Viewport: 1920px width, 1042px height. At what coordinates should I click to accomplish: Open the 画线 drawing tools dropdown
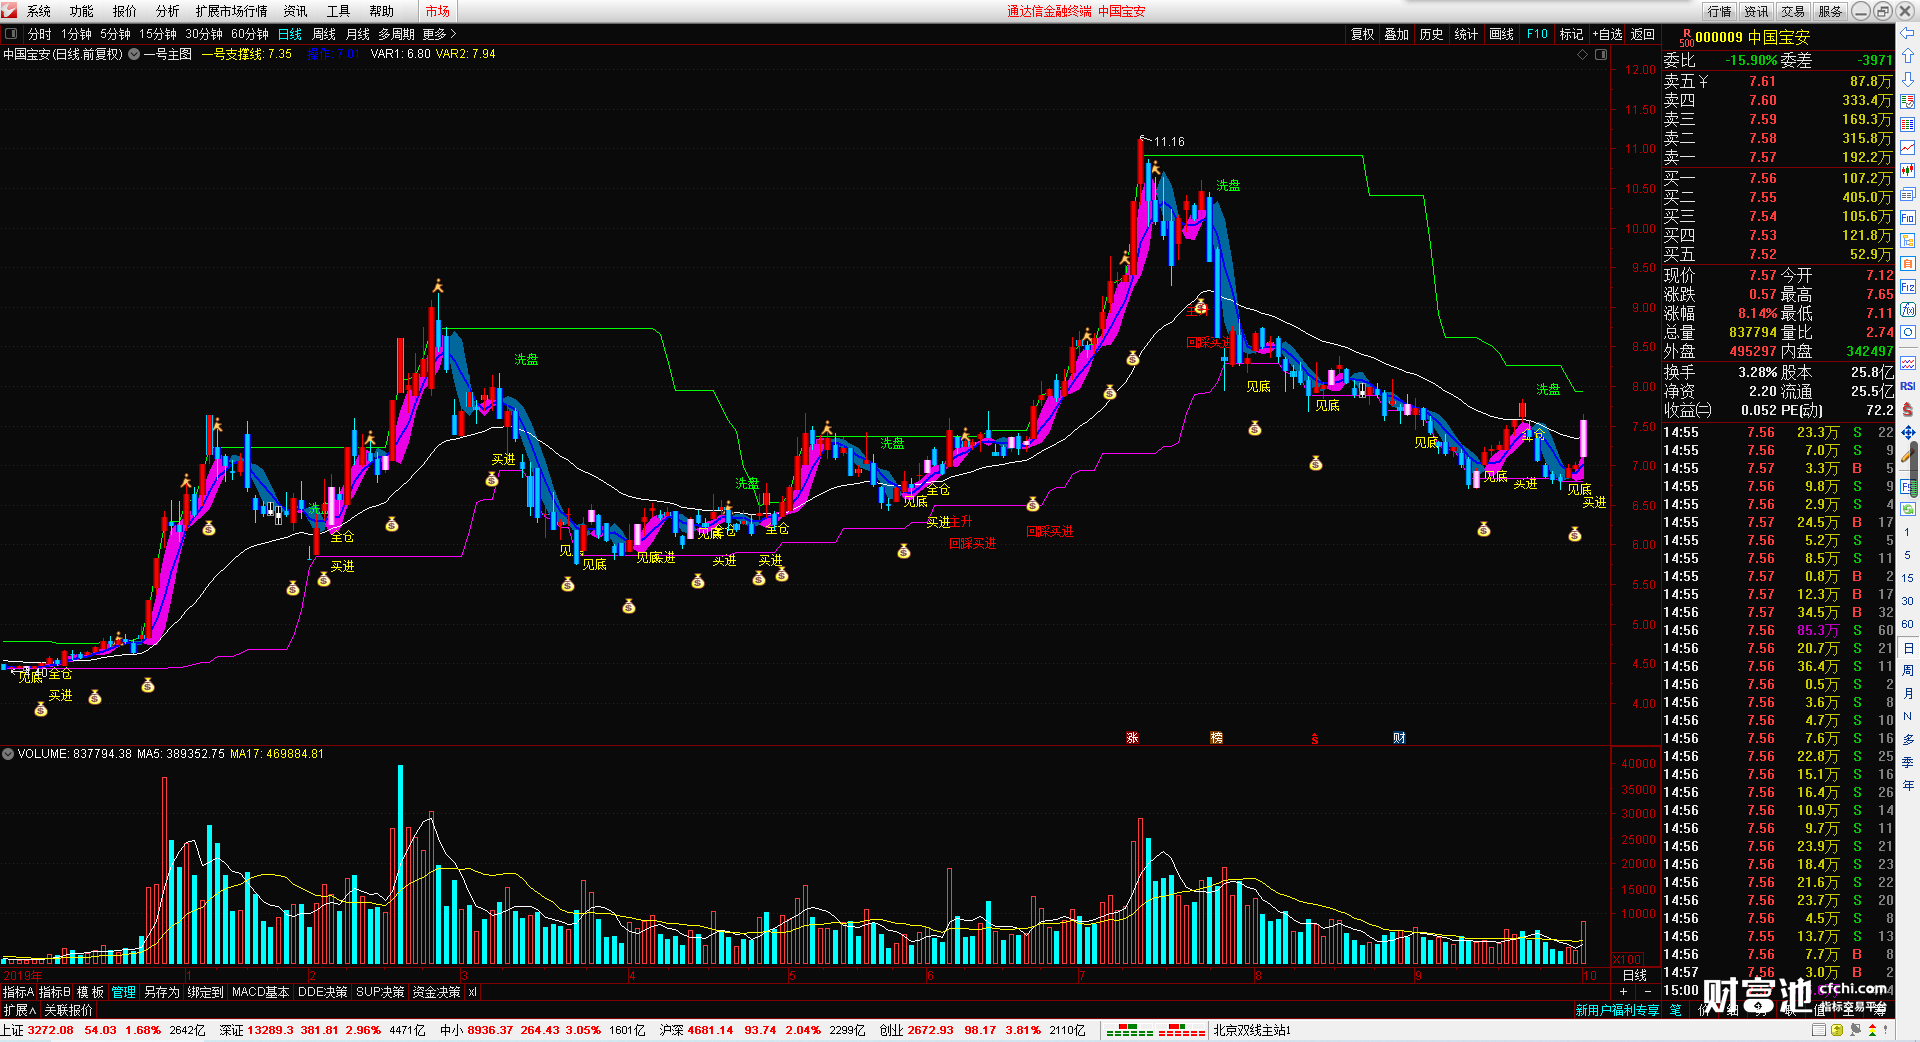(1501, 34)
